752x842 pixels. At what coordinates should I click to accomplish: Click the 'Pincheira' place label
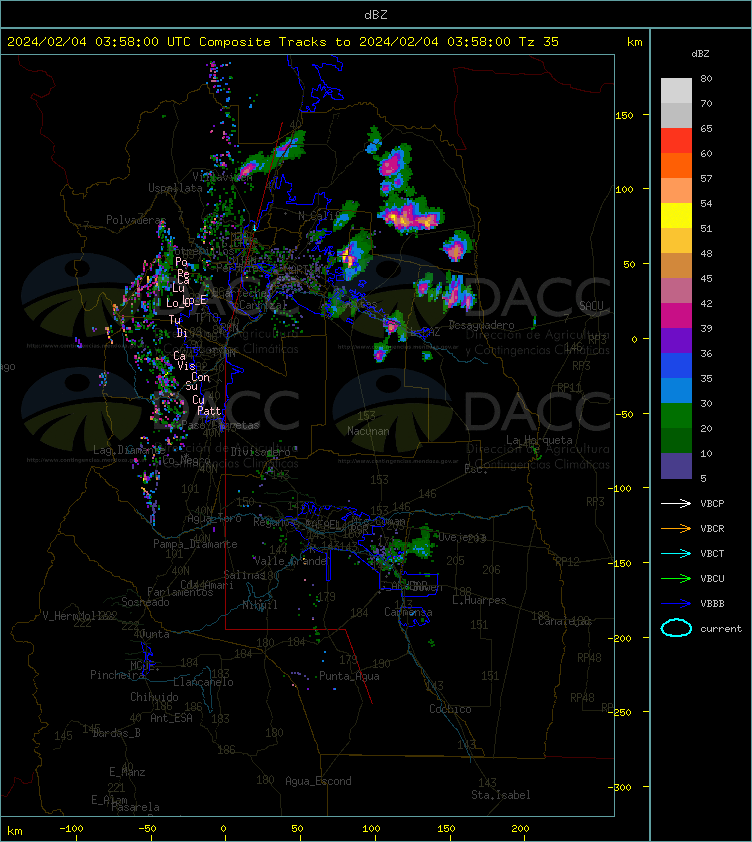(117, 675)
